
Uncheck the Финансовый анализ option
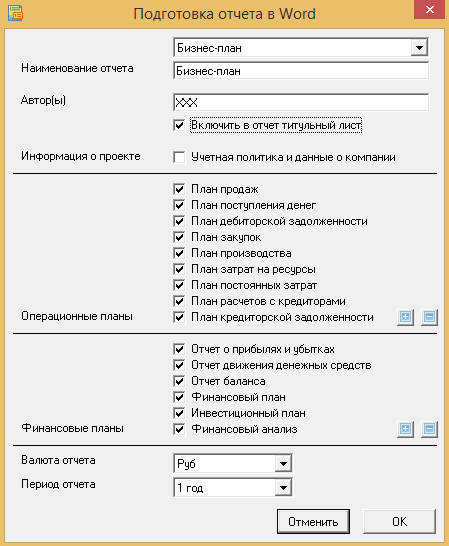[179, 429]
